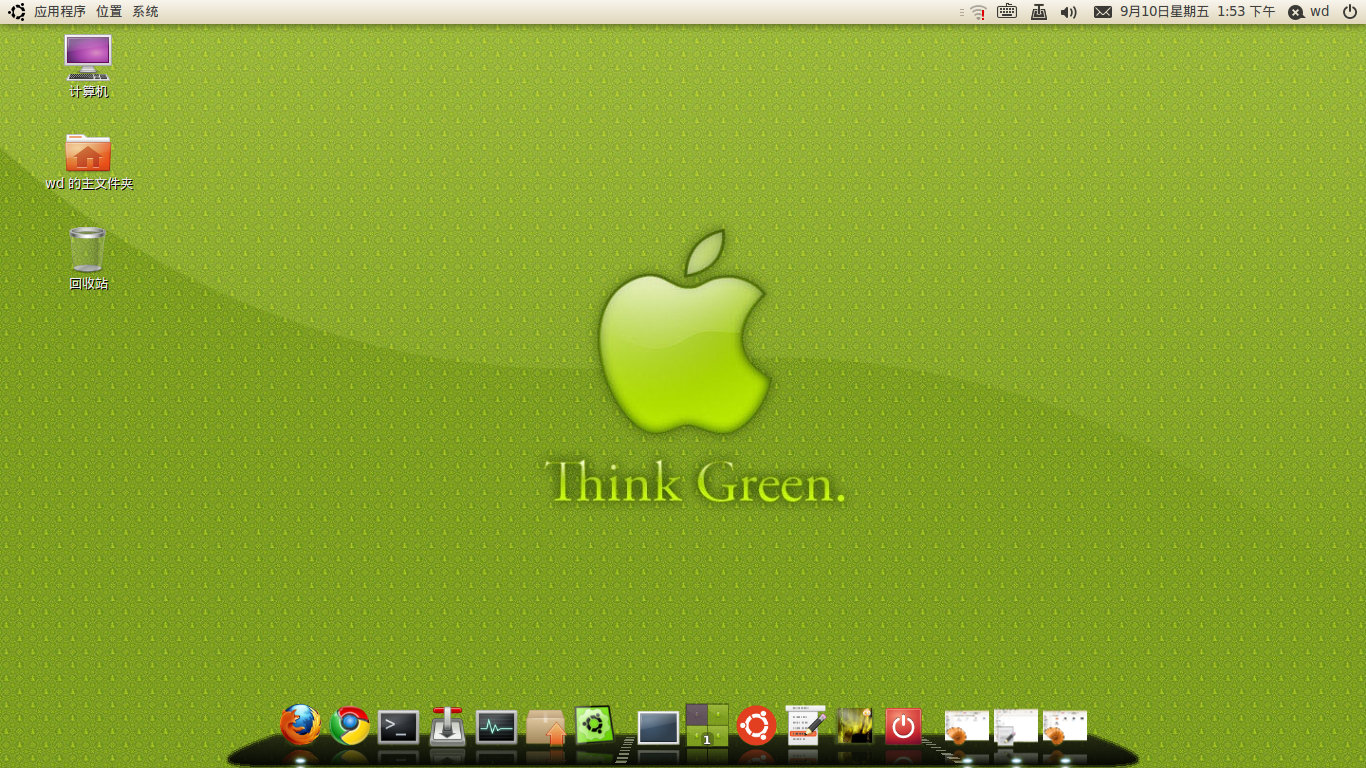
Task: Open the Terminal dock icon
Action: pos(398,727)
